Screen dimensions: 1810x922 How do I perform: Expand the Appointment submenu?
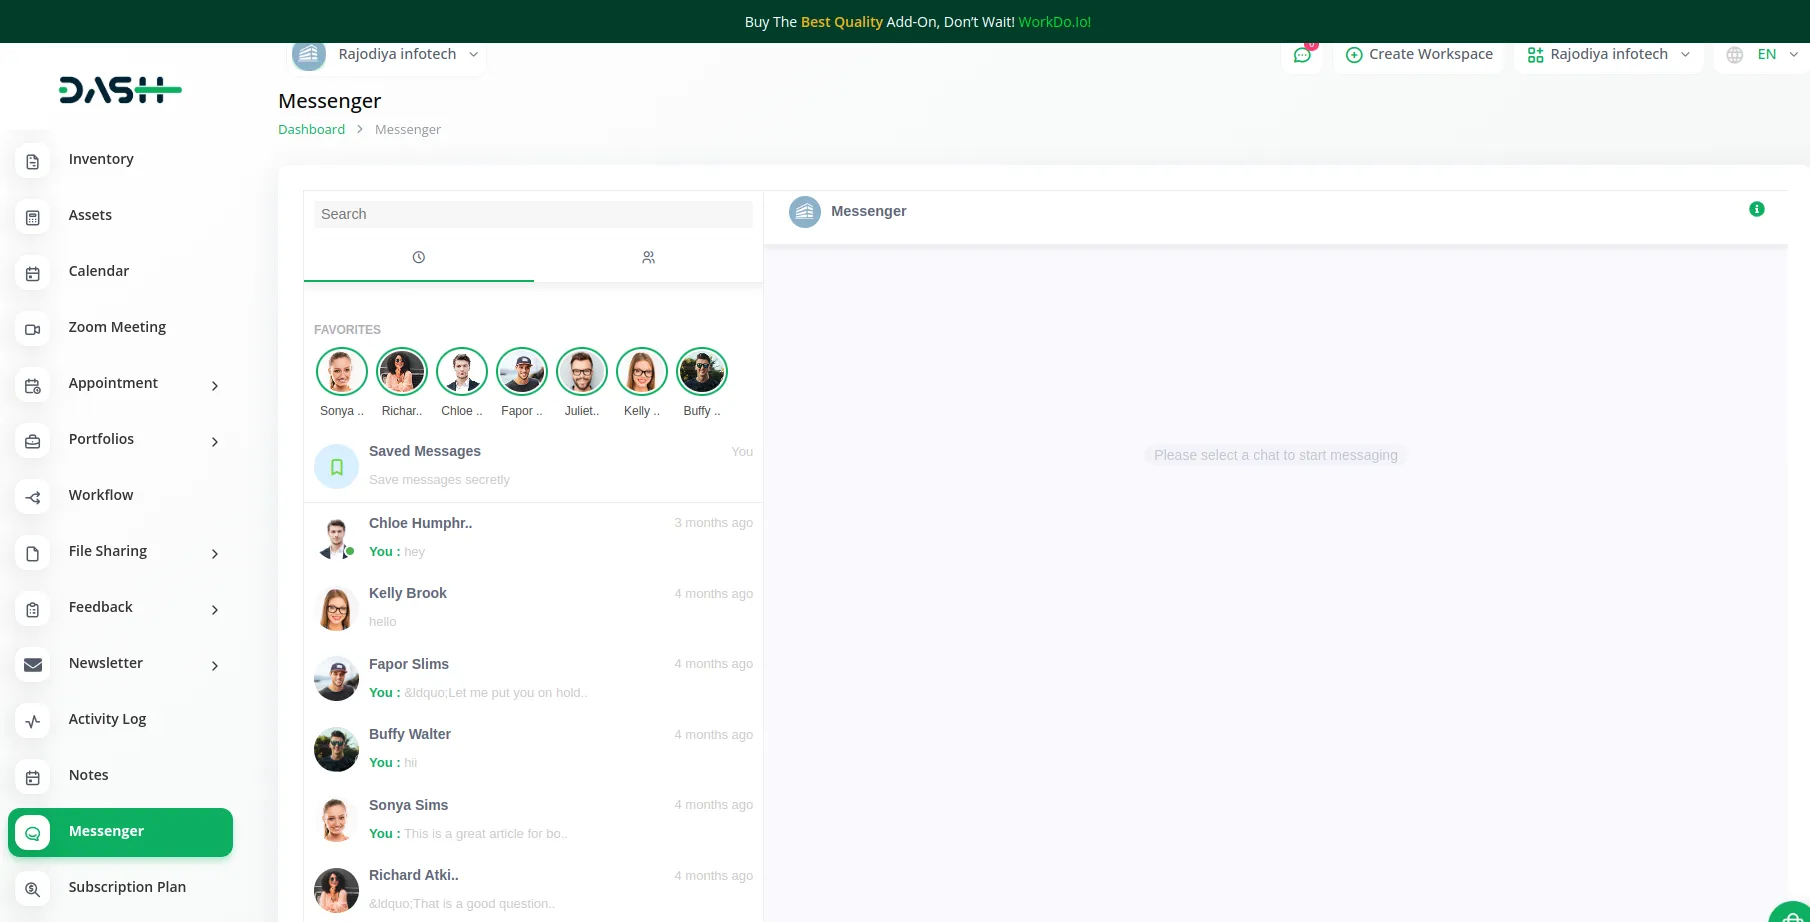pos(214,385)
